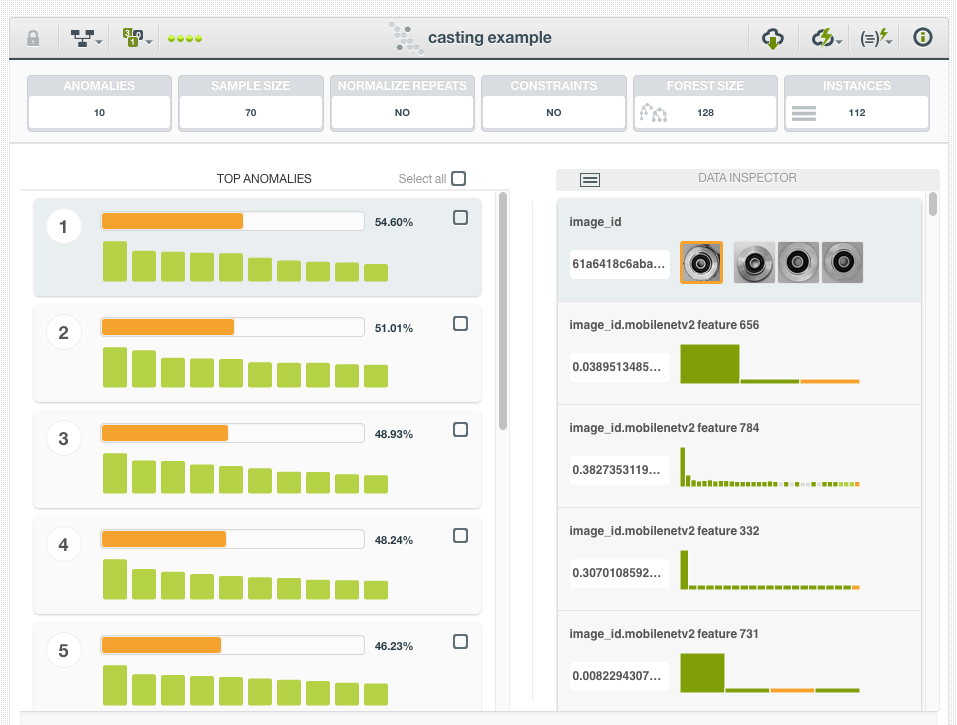Click the forest size trees icon

click(x=652, y=113)
